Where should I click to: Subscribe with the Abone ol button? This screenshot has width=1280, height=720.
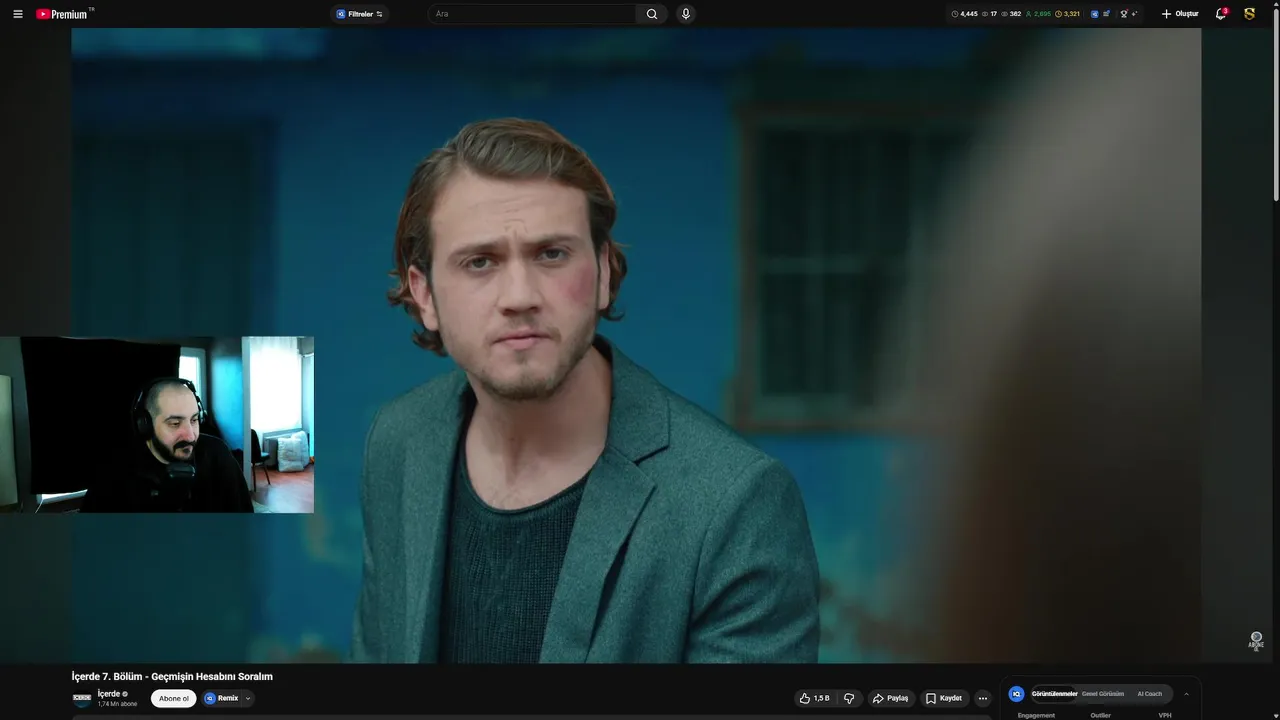click(174, 698)
